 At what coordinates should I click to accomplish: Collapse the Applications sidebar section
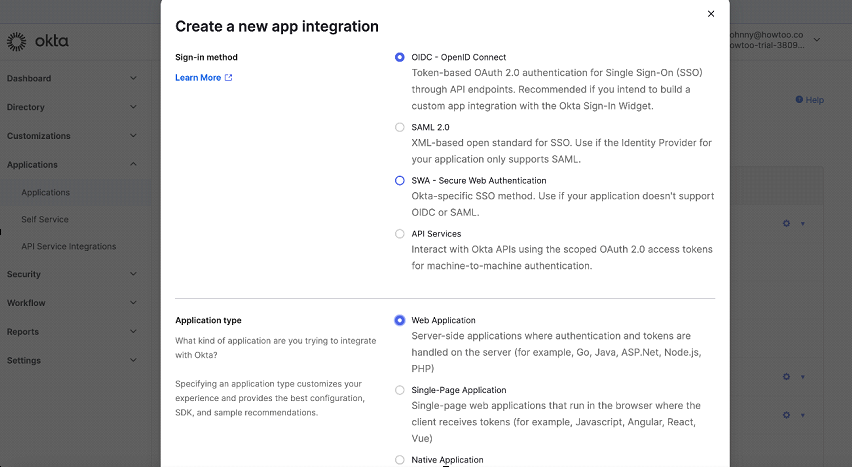click(x=133, y=165)
